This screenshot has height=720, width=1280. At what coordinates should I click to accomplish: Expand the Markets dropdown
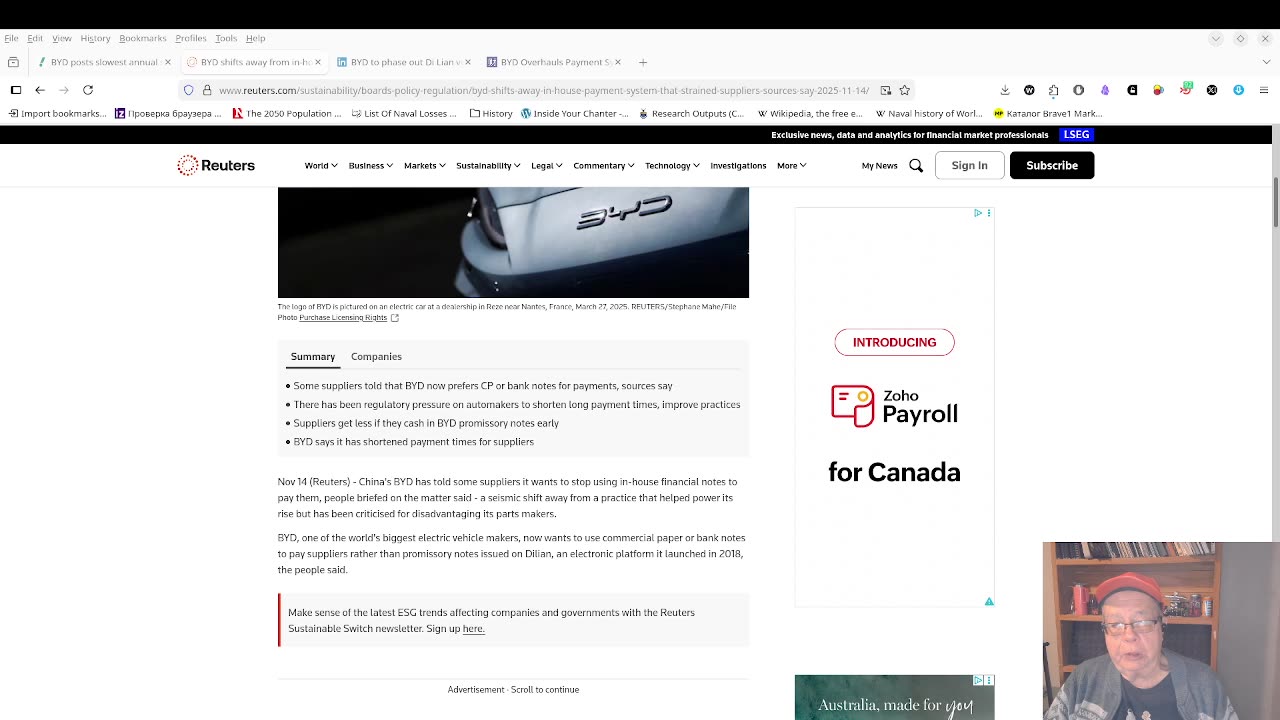[424, 165]
